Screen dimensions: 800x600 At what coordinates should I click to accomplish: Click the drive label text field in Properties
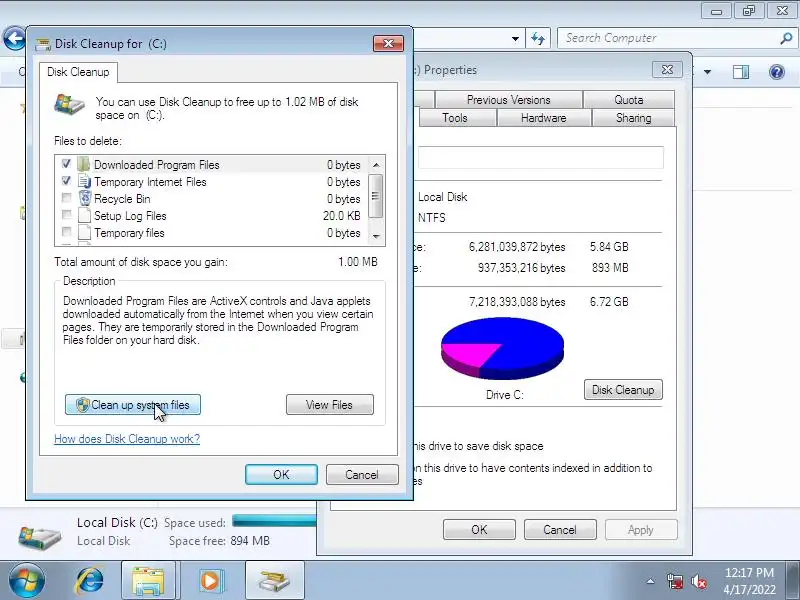540,158
